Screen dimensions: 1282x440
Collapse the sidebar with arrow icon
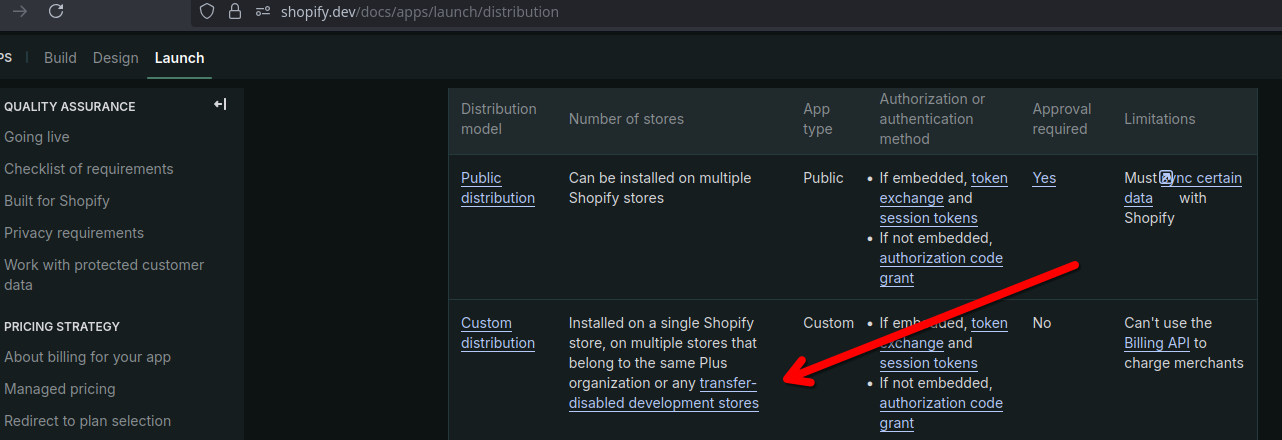pos(220,105)
